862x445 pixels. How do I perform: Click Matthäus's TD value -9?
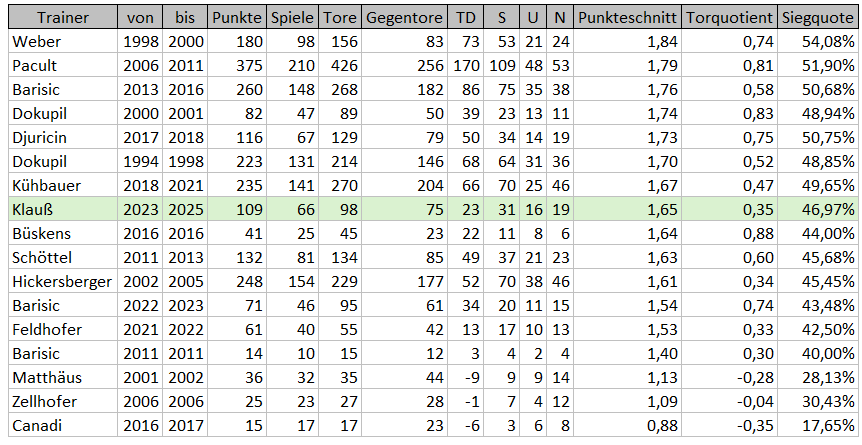coord(465,377)
